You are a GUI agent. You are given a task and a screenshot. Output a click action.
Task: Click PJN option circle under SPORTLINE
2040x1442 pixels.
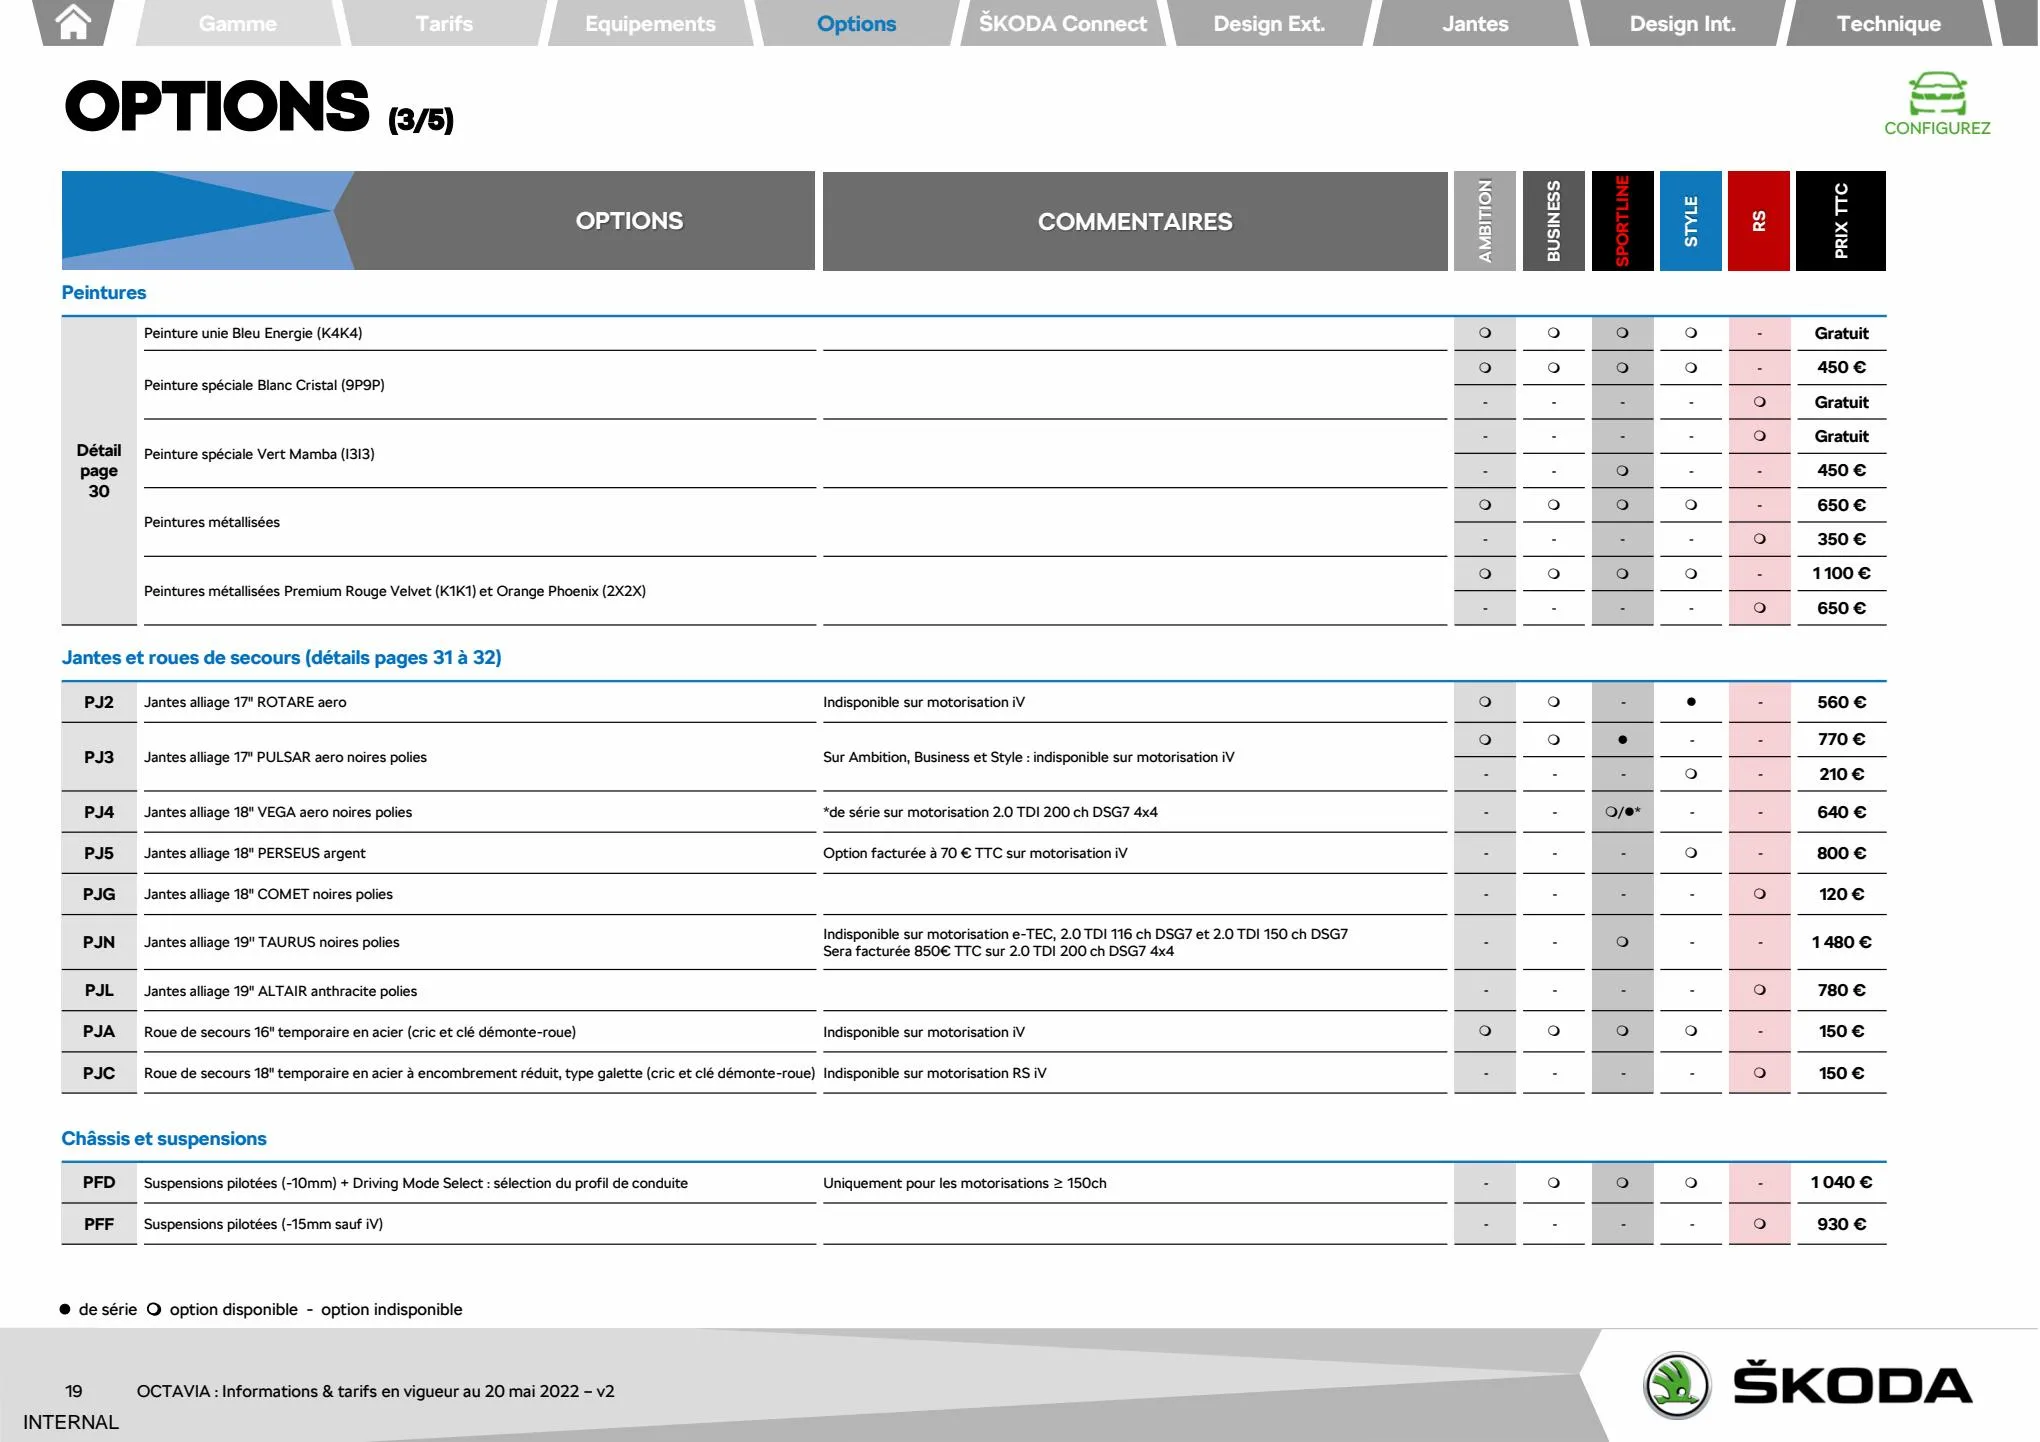[x=1622, y=942]
